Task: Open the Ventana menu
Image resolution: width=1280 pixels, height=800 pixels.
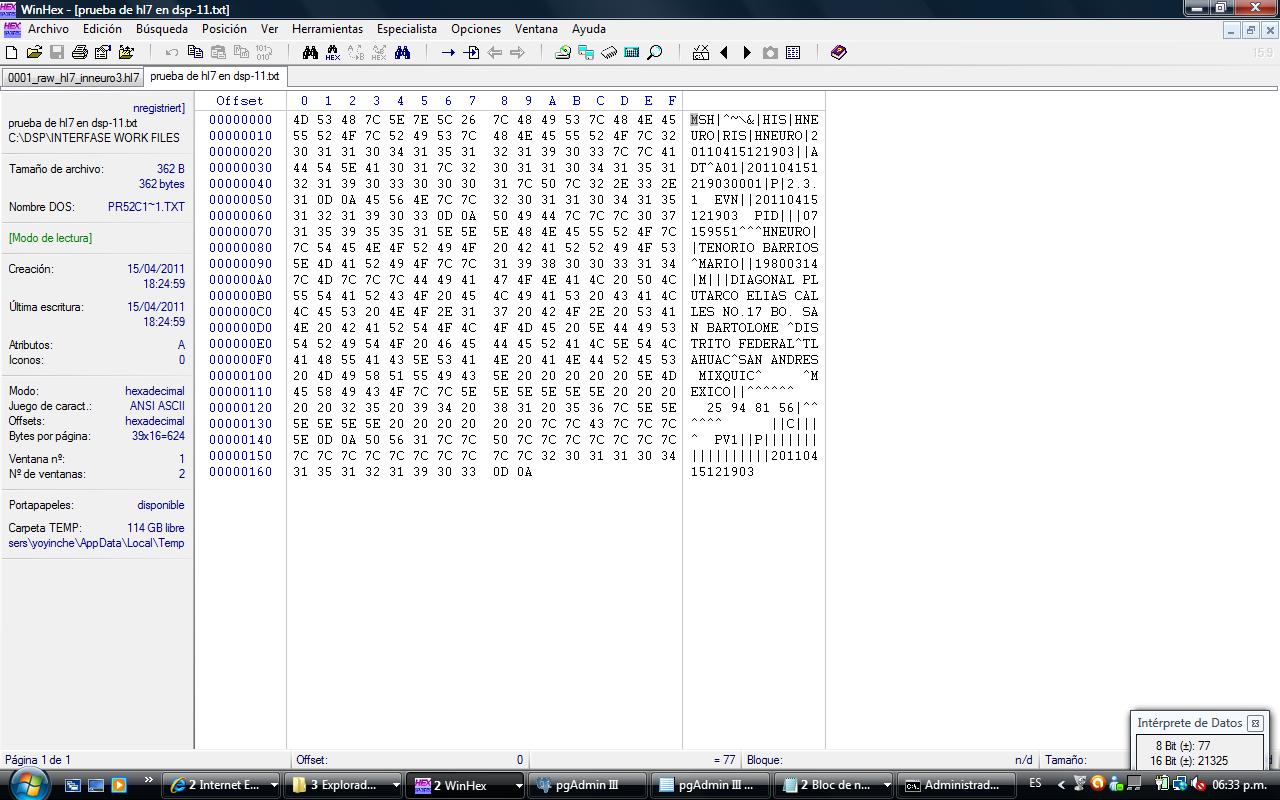Action: click(x=536, y=29)
